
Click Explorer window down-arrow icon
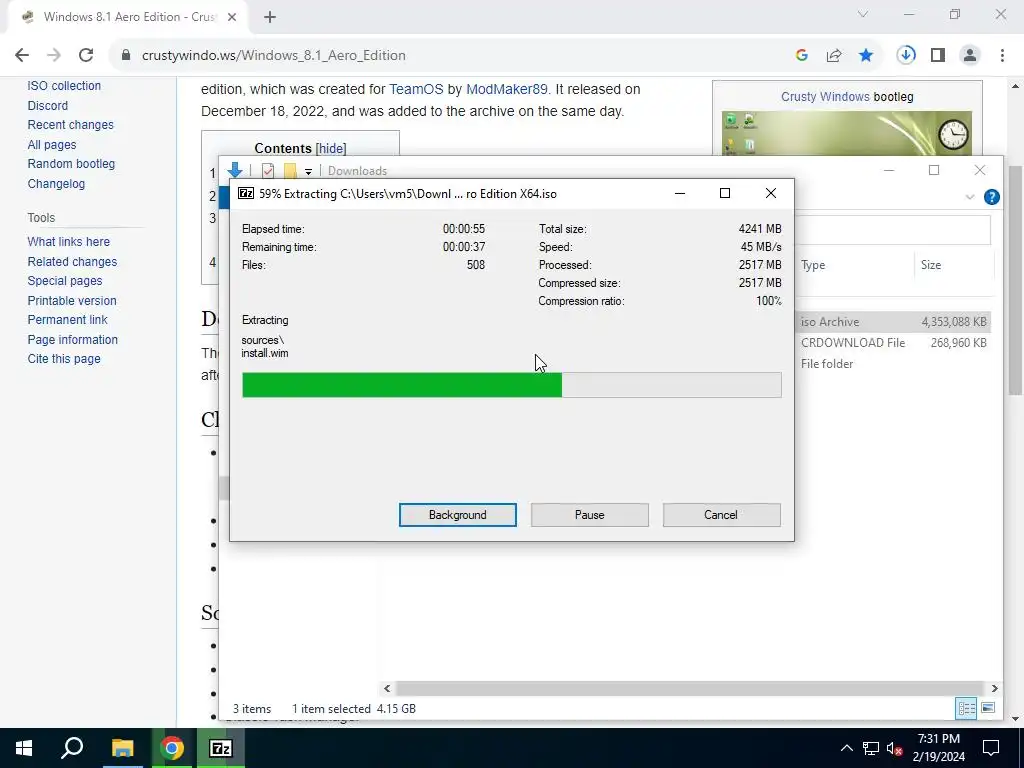point(235,170)
